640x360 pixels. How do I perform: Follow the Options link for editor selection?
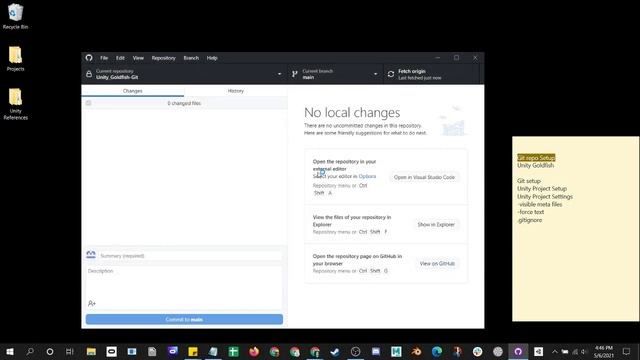[x=367, y=176]
